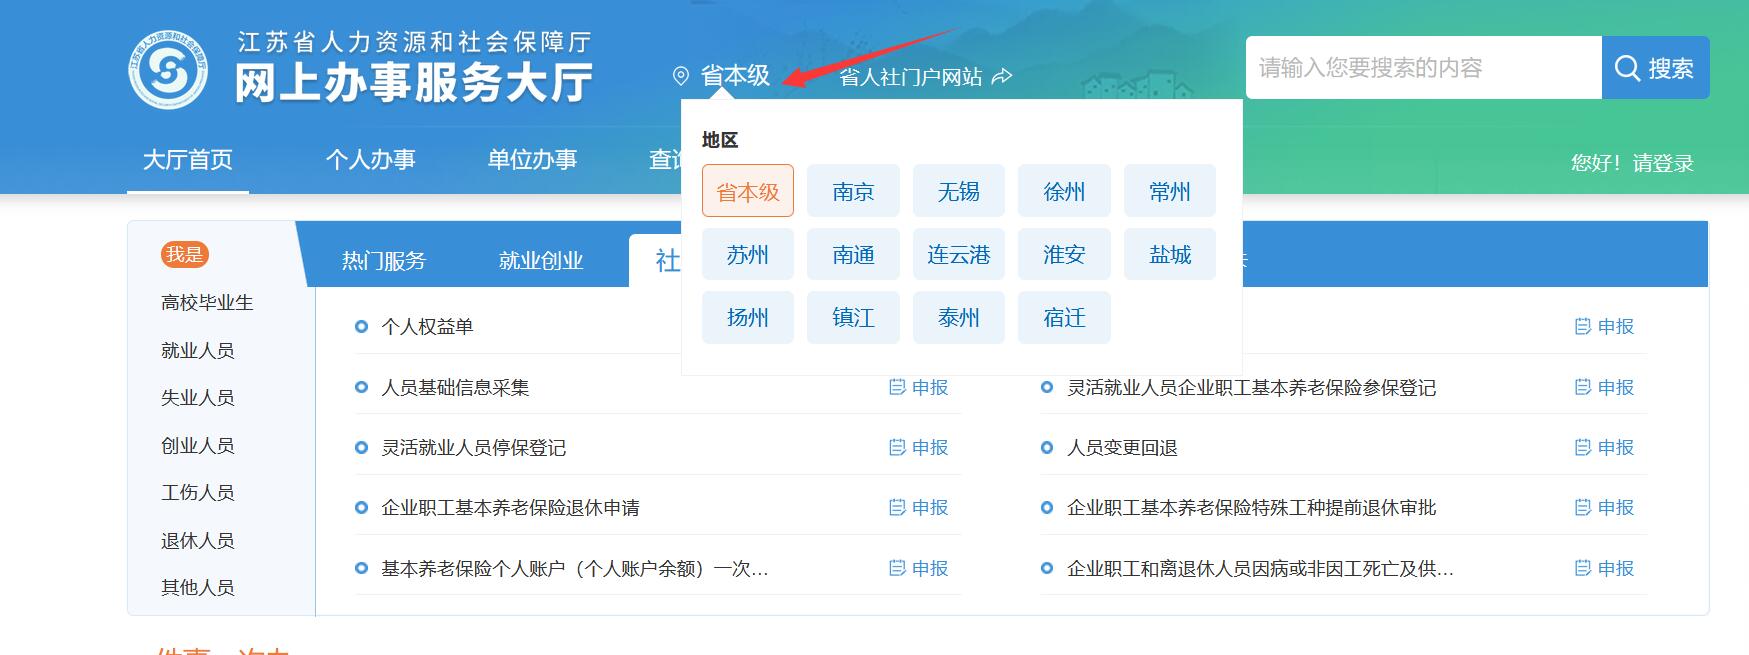Select 省本级 in region list

[x=748, y=191]
